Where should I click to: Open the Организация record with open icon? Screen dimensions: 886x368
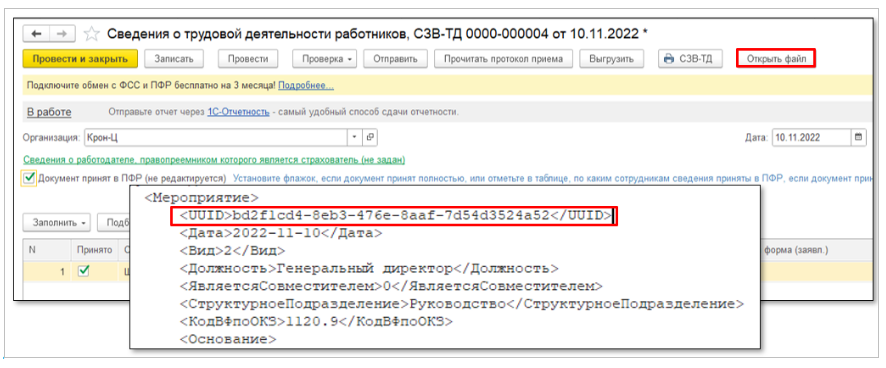(x=370, y=137)
